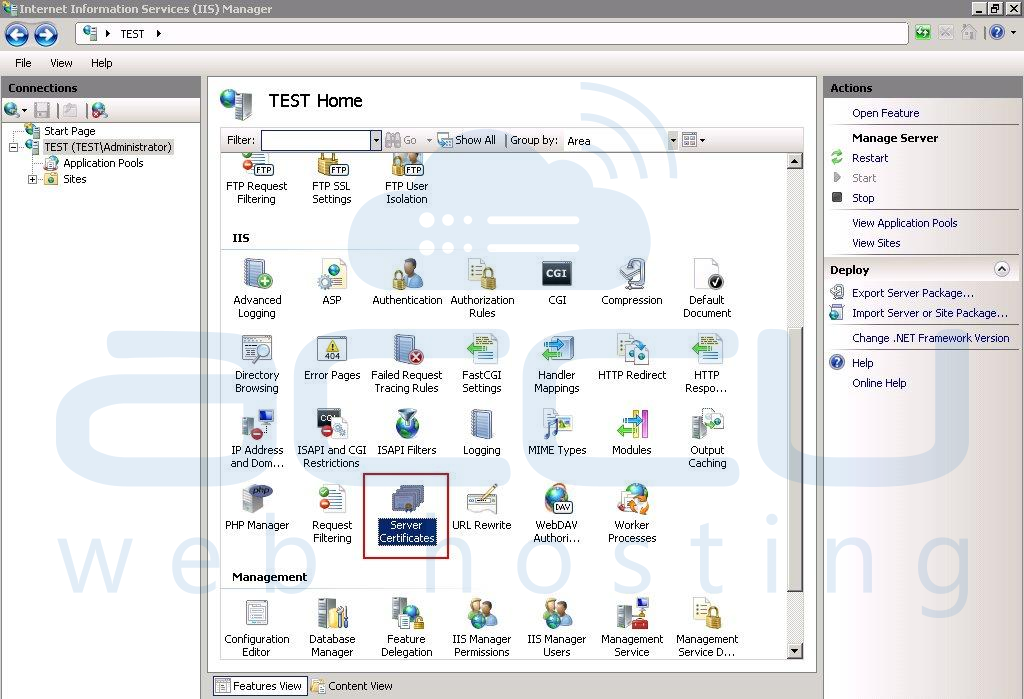Open the Compression feature
1024x699 pixels.
point(632,282)
